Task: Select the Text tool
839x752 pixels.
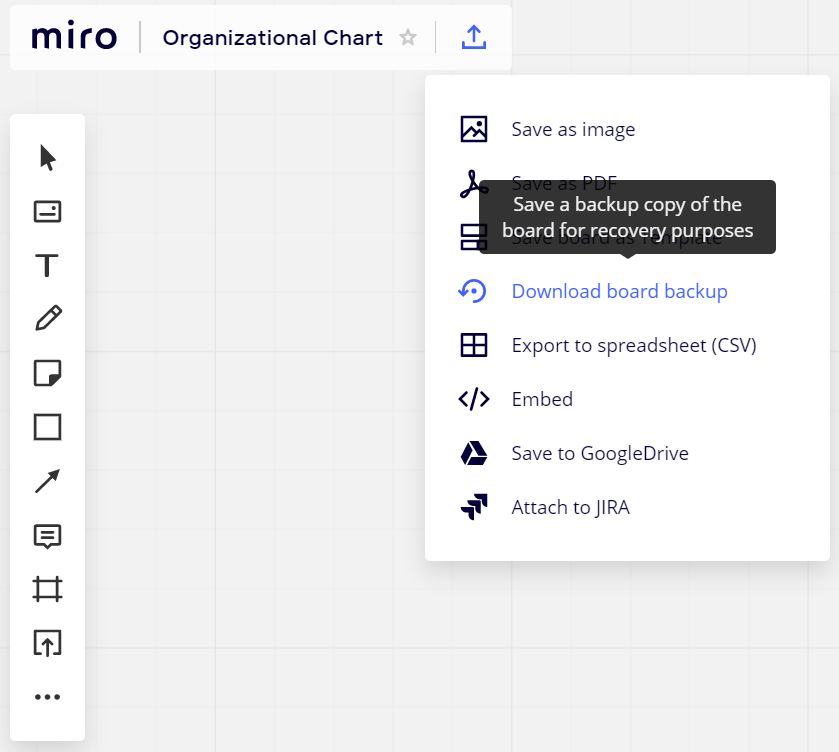Action: 47,265
